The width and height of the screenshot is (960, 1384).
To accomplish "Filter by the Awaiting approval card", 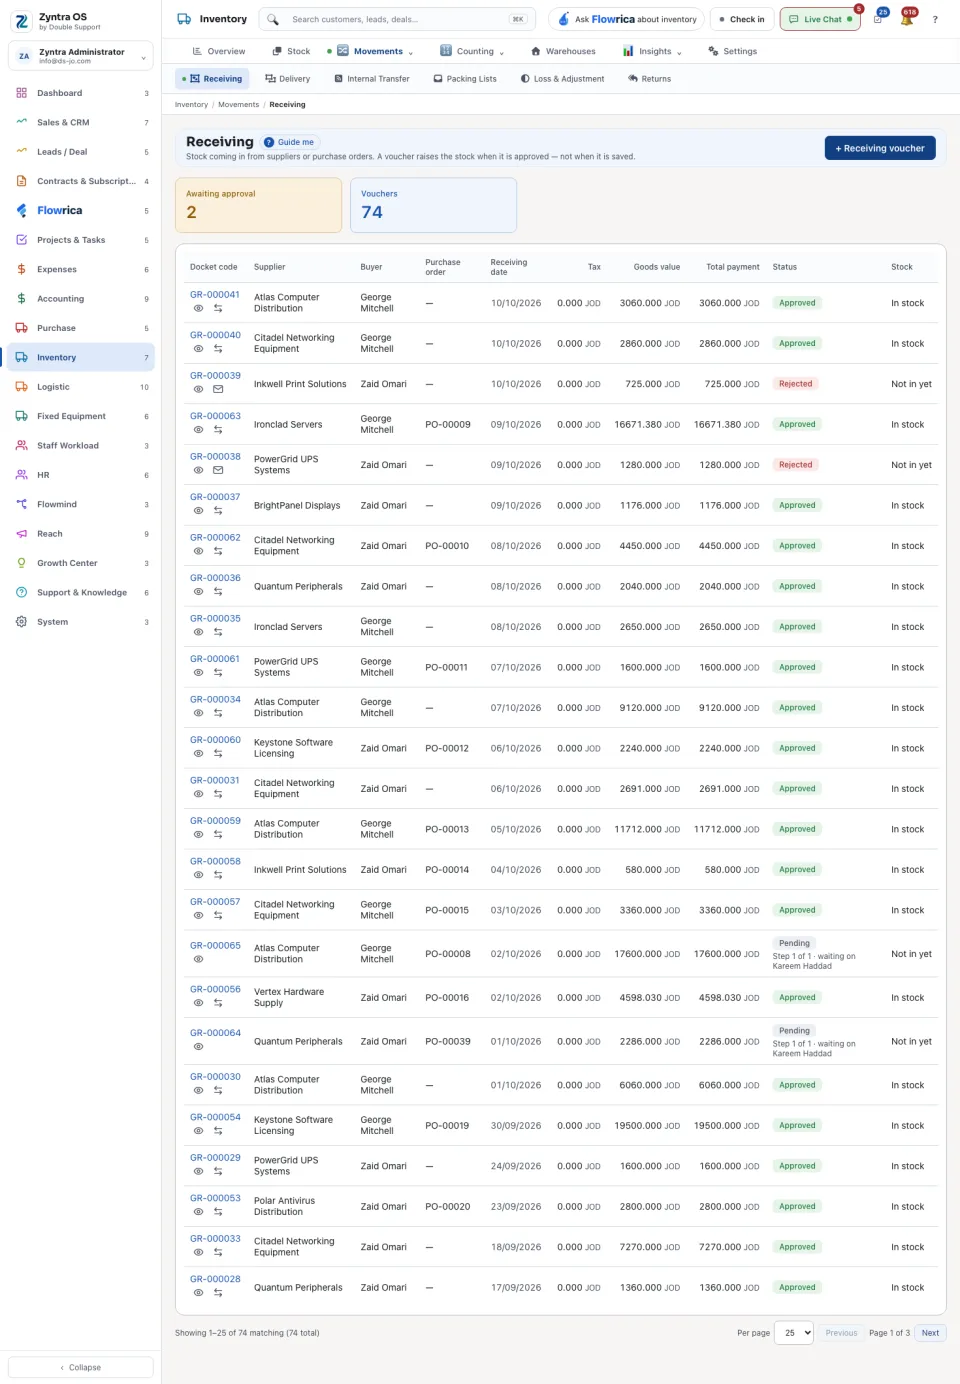I will 258,205.
